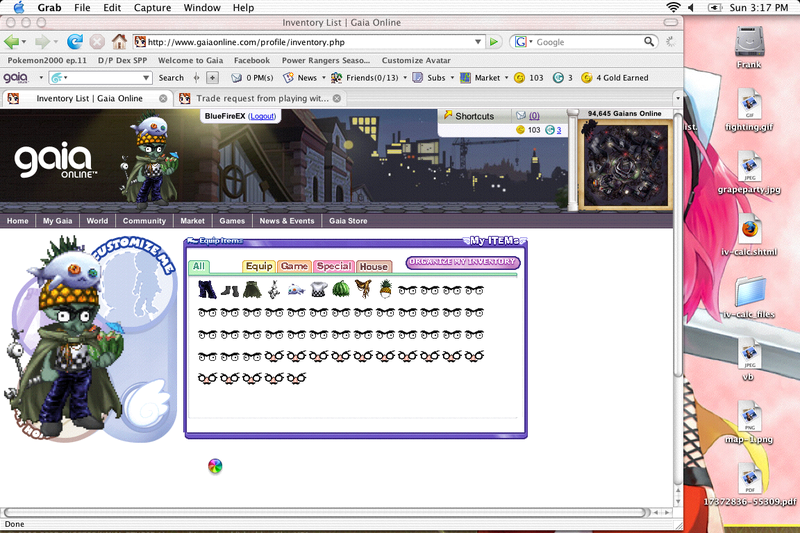Click the town map thumbnail
Image resolution: width=800 pixels, height=533 pixels.
tap(626, 165)
